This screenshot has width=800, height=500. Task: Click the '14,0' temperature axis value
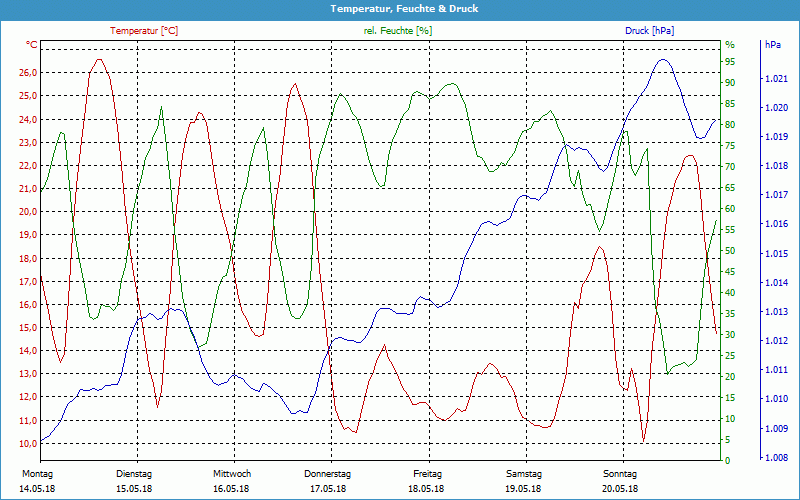pyautogui.click(x=28, y=351)
